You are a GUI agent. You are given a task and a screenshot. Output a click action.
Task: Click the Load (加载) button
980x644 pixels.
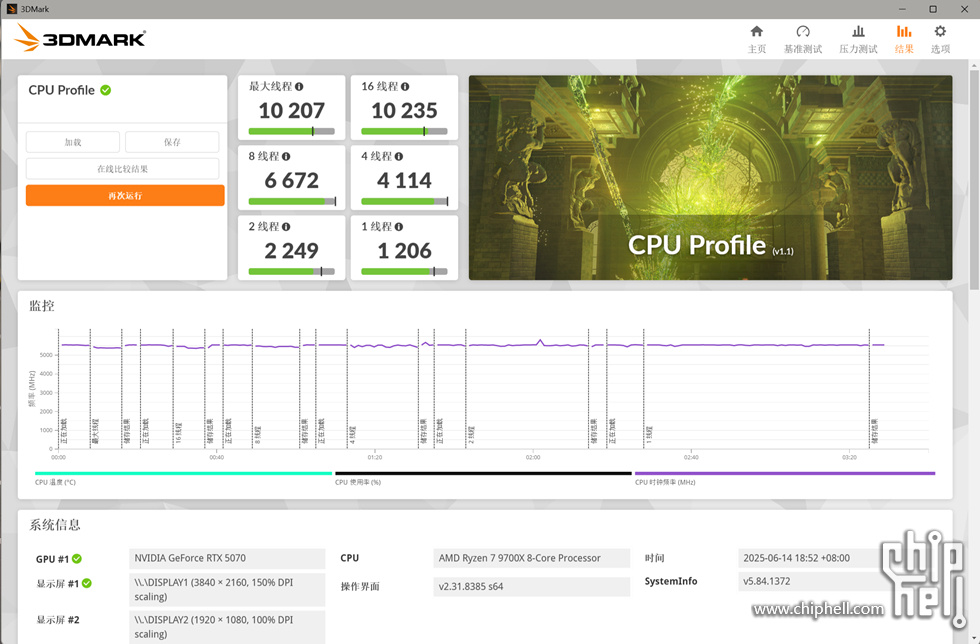pos(72,142)
